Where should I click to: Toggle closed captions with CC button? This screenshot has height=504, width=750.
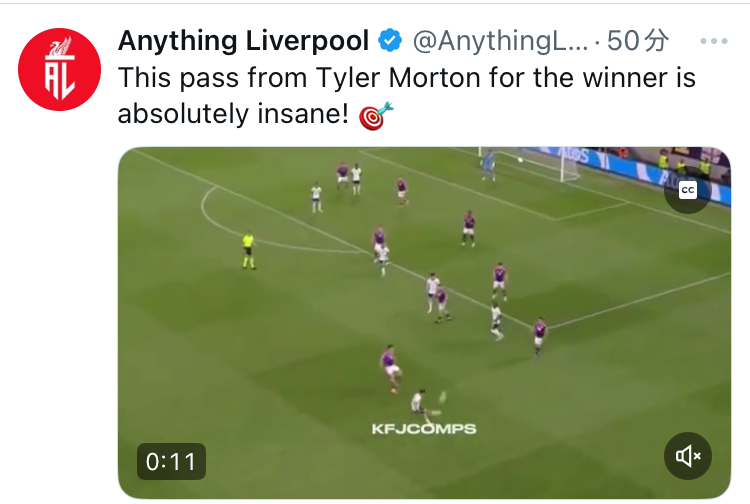688,190
